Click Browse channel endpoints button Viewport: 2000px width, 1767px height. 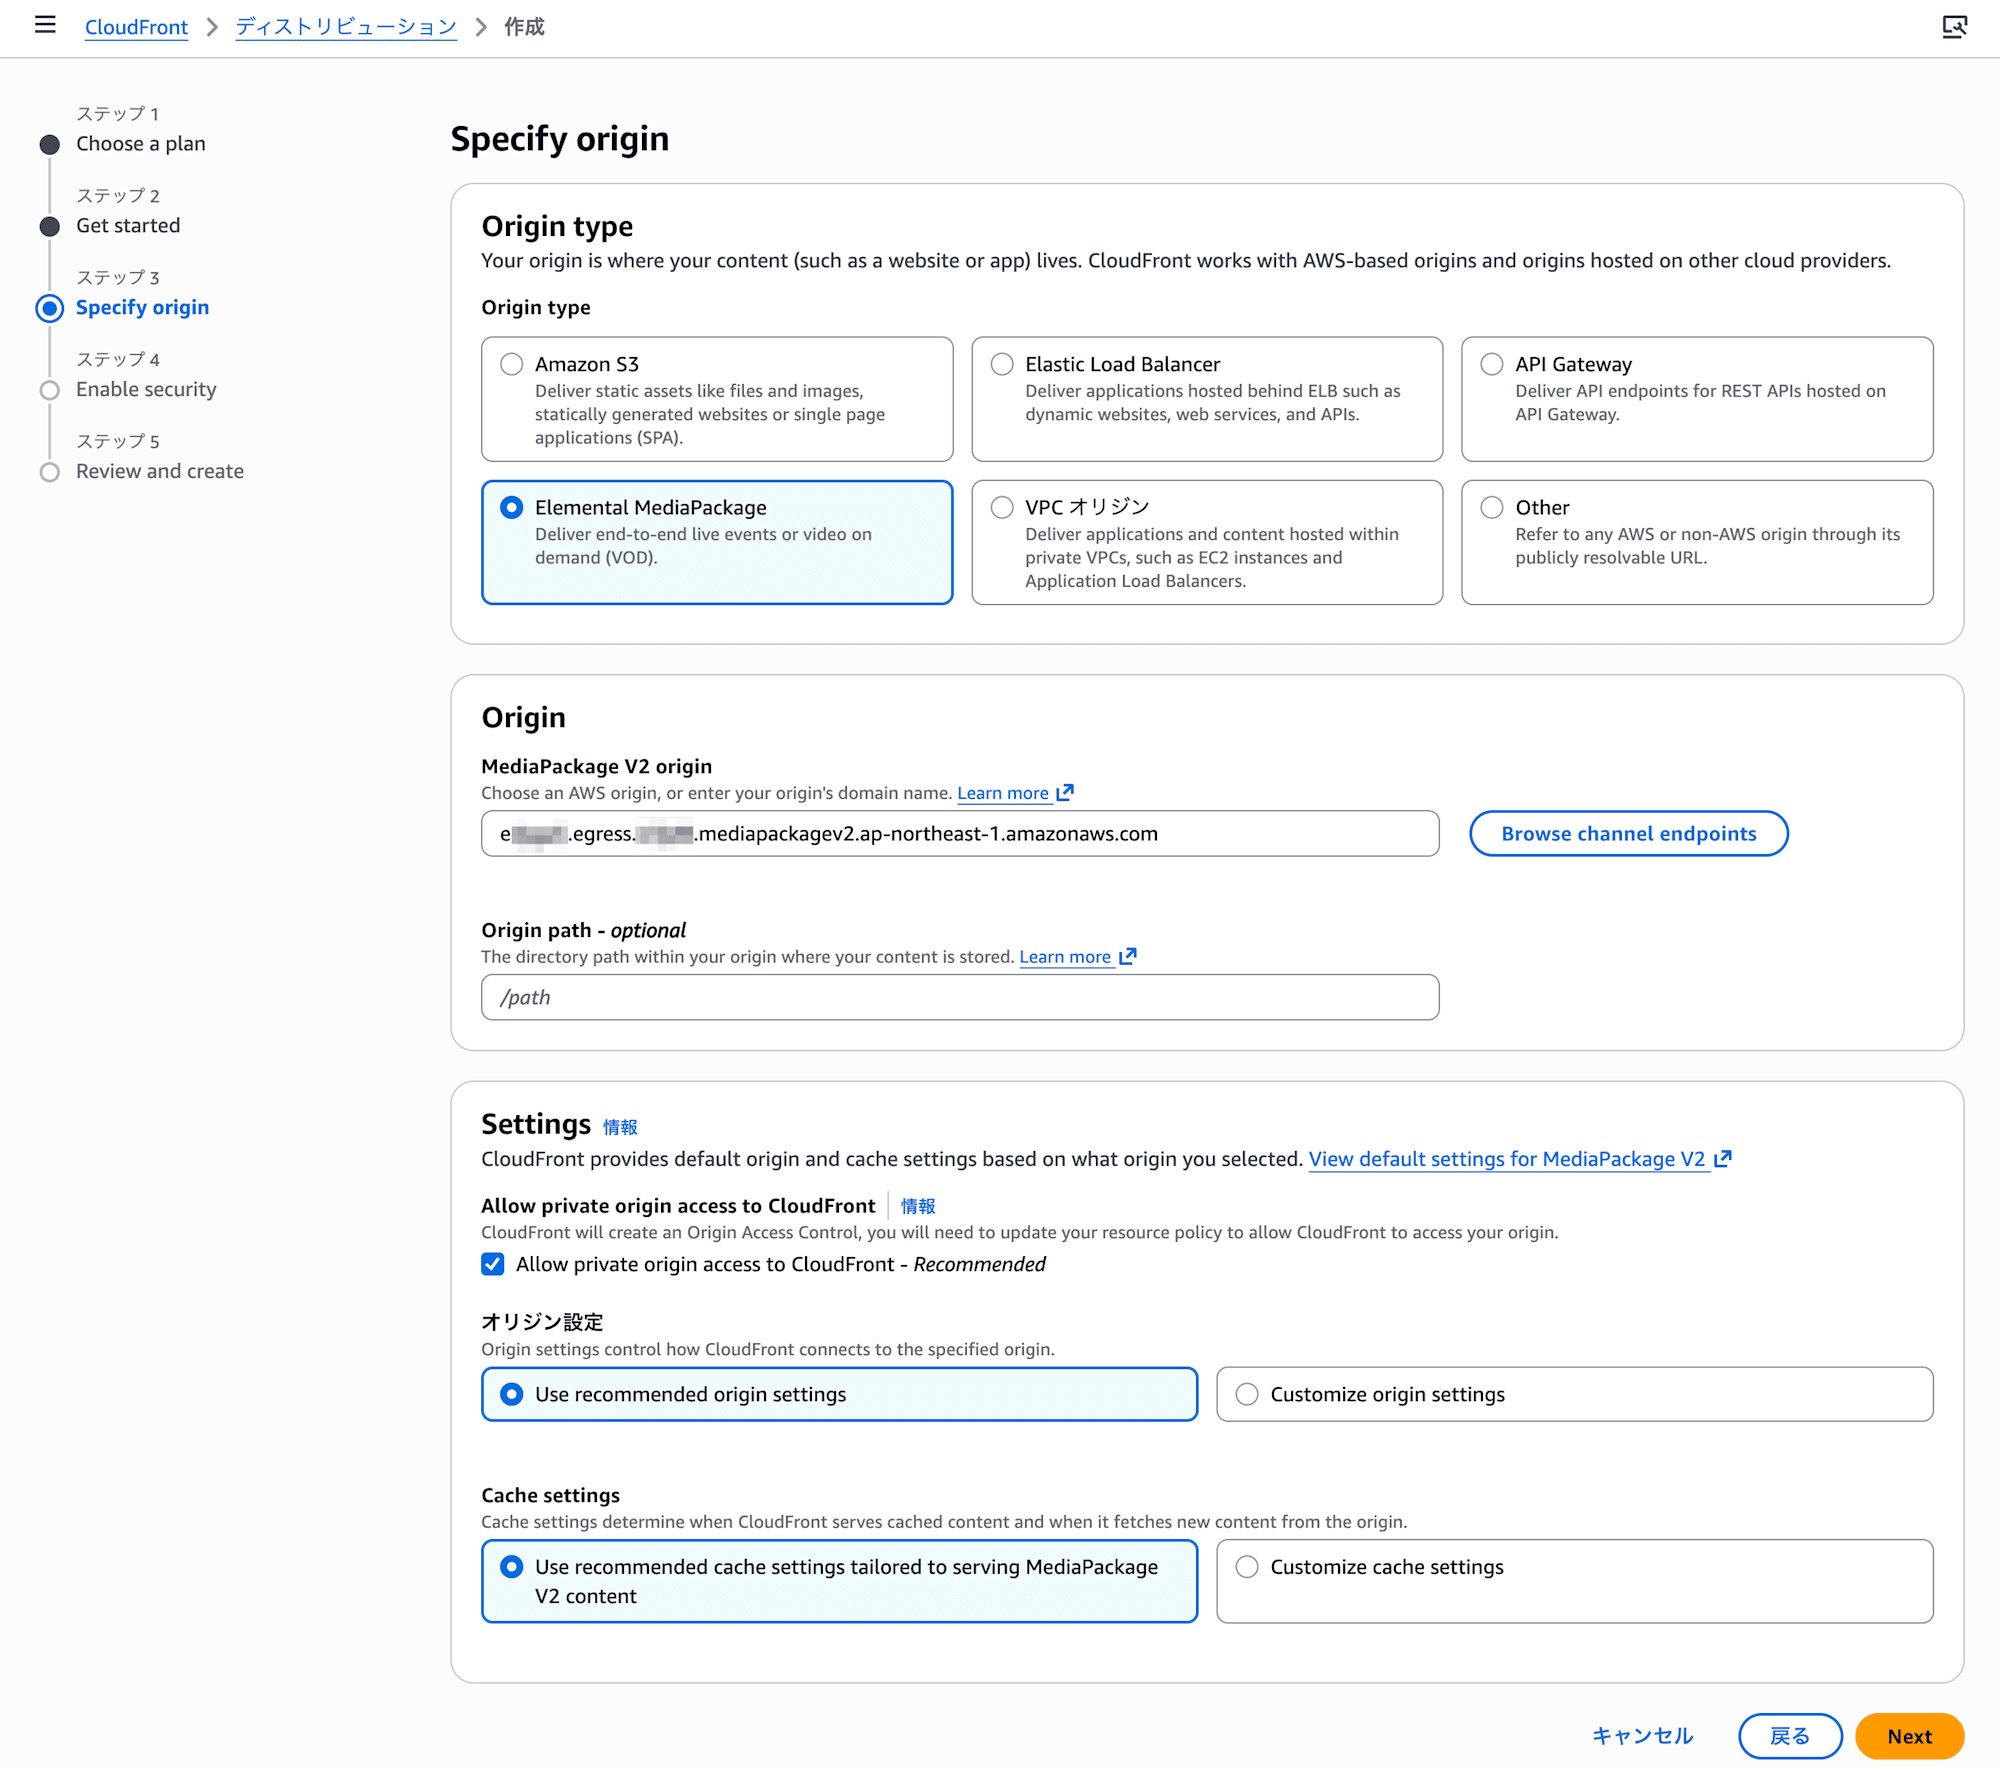(1628, 833)
